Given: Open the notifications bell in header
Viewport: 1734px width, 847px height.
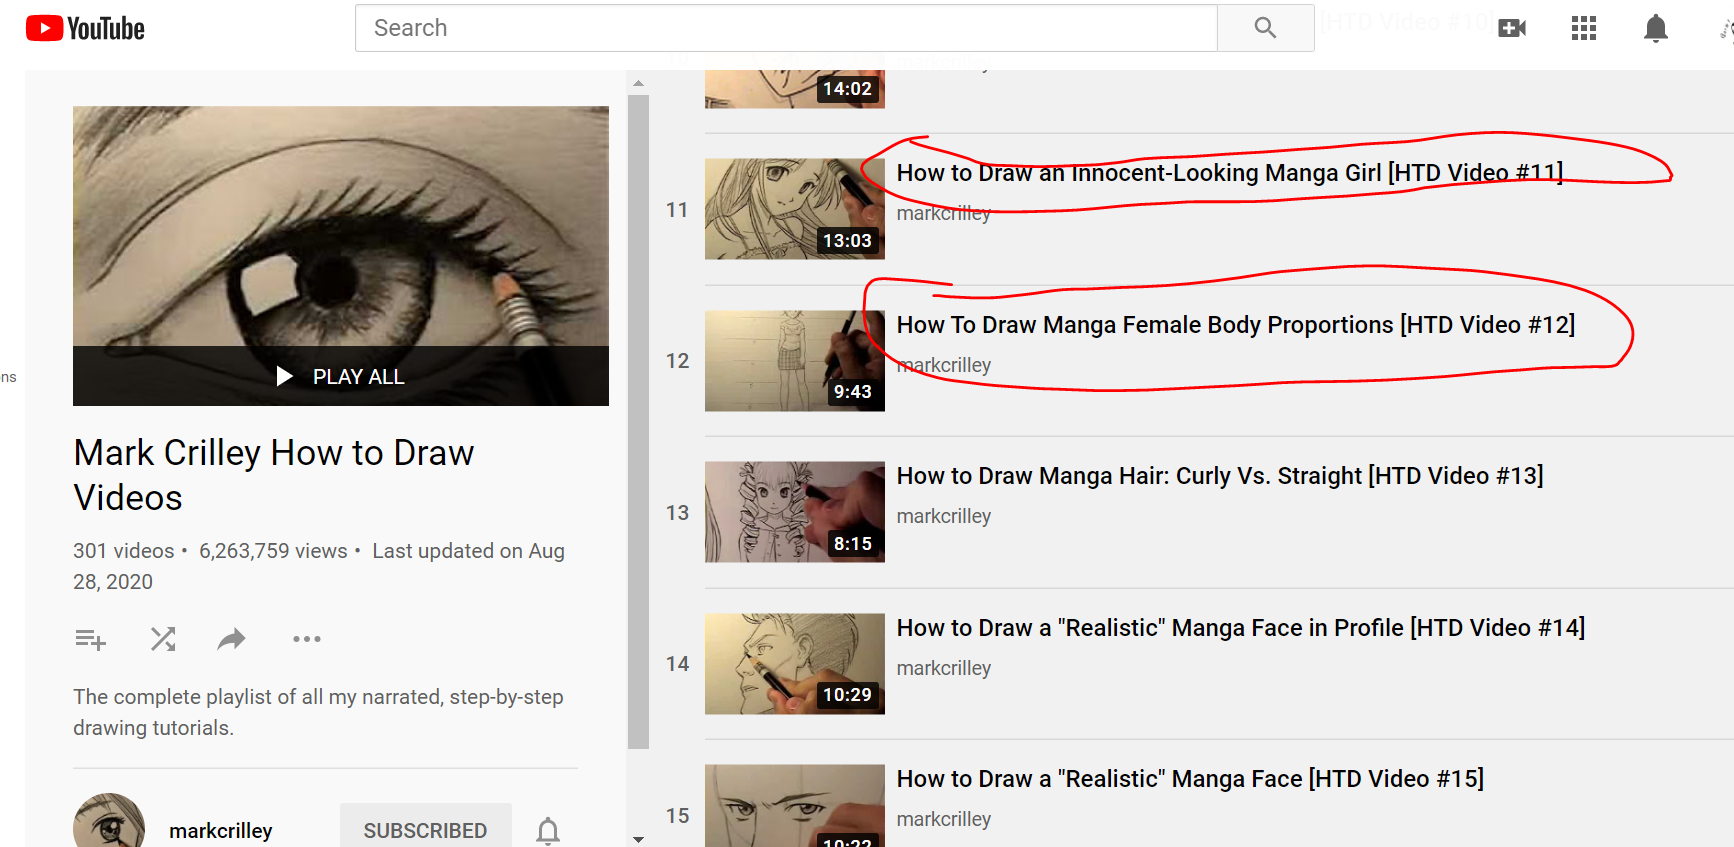Looking at the screenshot, I should tap(1656, 28).
